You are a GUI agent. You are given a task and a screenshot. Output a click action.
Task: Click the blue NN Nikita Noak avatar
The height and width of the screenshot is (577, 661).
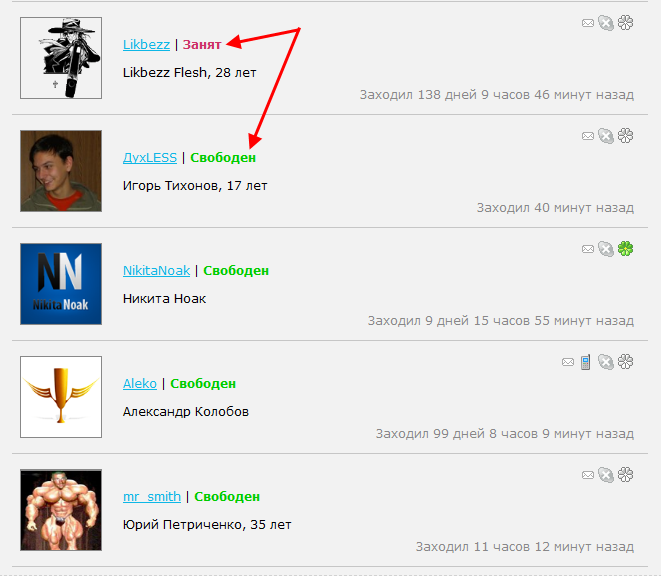(61, 284)
